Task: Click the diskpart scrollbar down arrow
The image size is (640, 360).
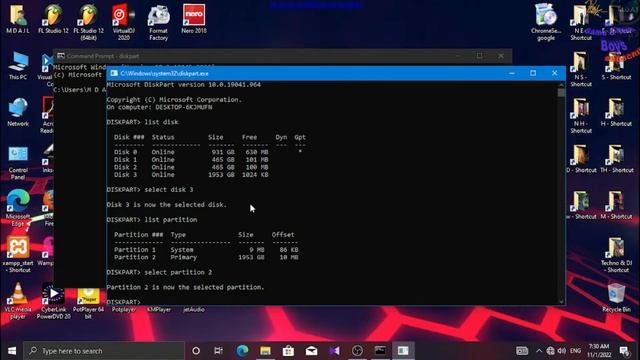Action: [x=561, y=302]
